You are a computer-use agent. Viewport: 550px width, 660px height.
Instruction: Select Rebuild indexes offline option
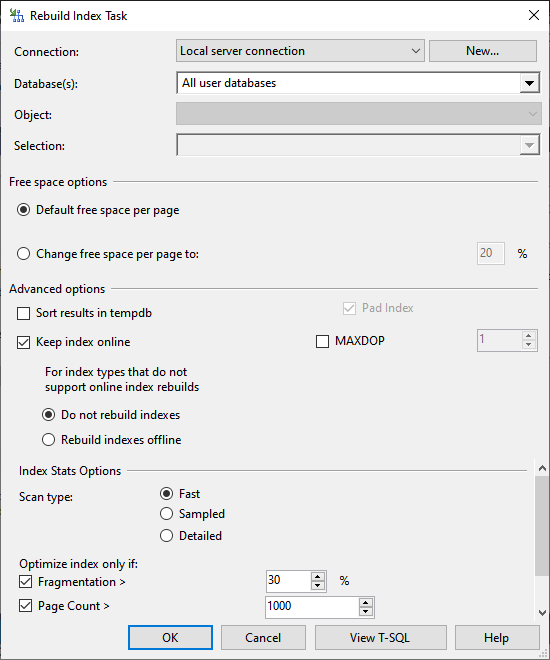(48, 440)
